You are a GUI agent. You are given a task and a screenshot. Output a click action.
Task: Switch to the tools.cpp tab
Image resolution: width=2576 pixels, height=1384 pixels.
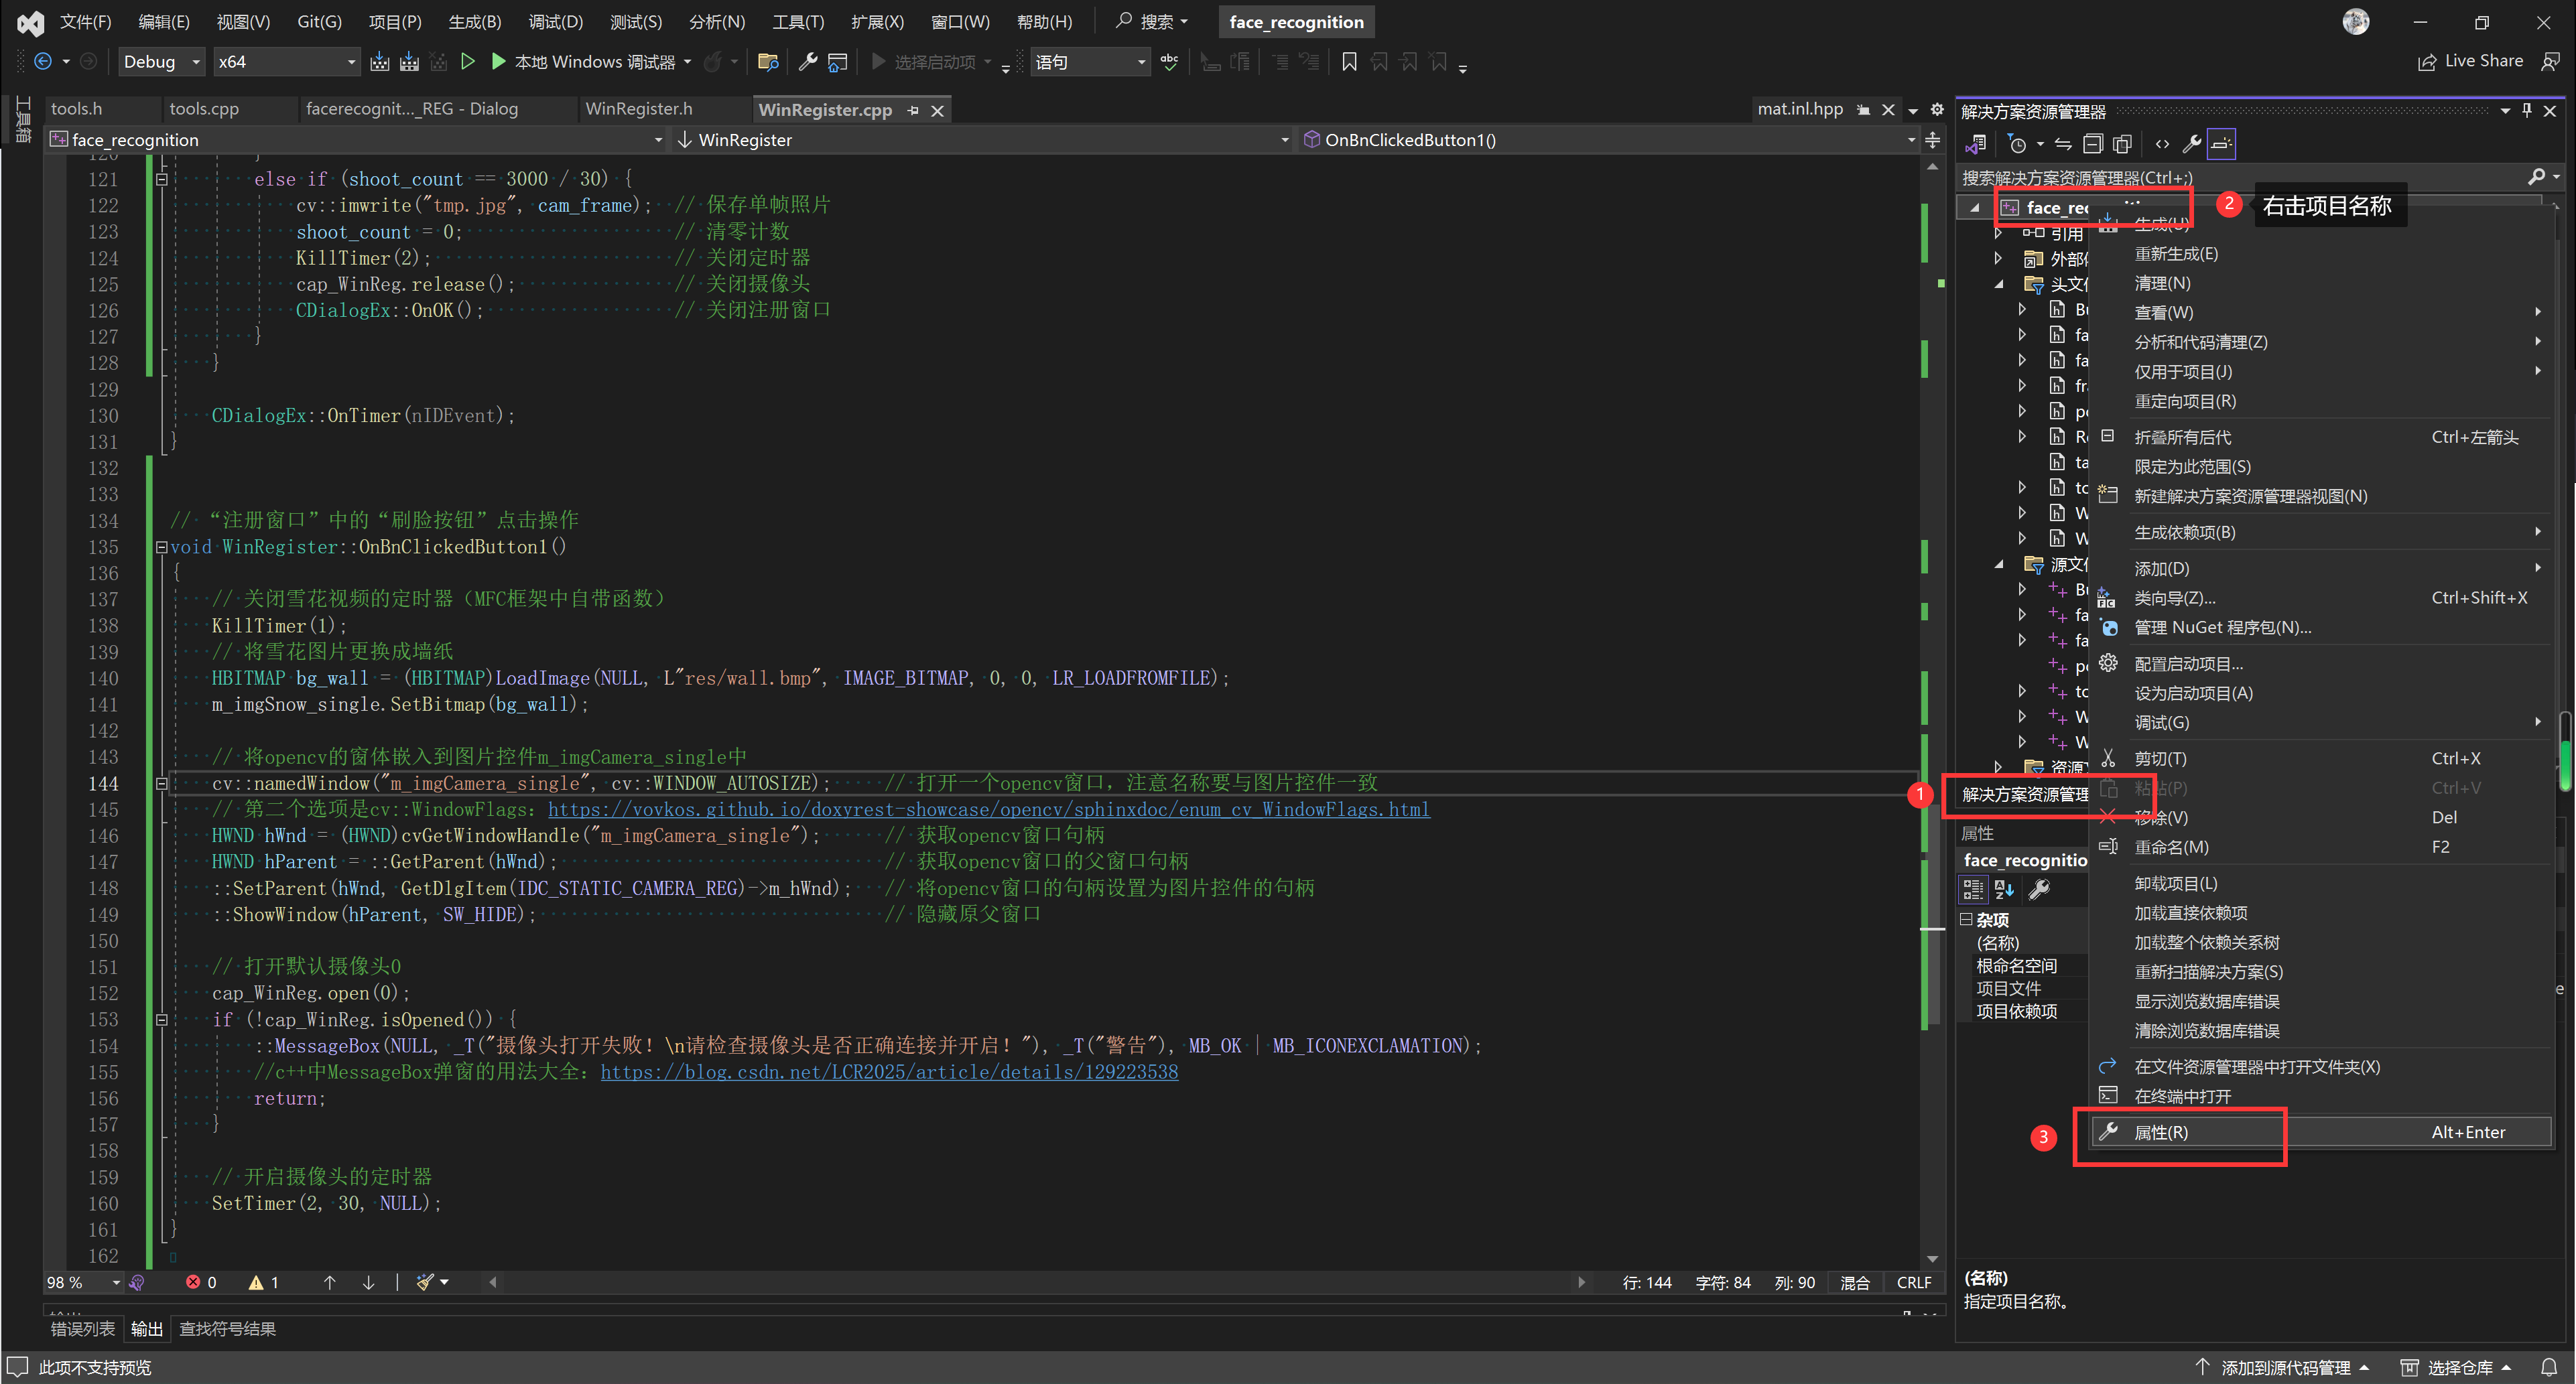click(204, 109)
